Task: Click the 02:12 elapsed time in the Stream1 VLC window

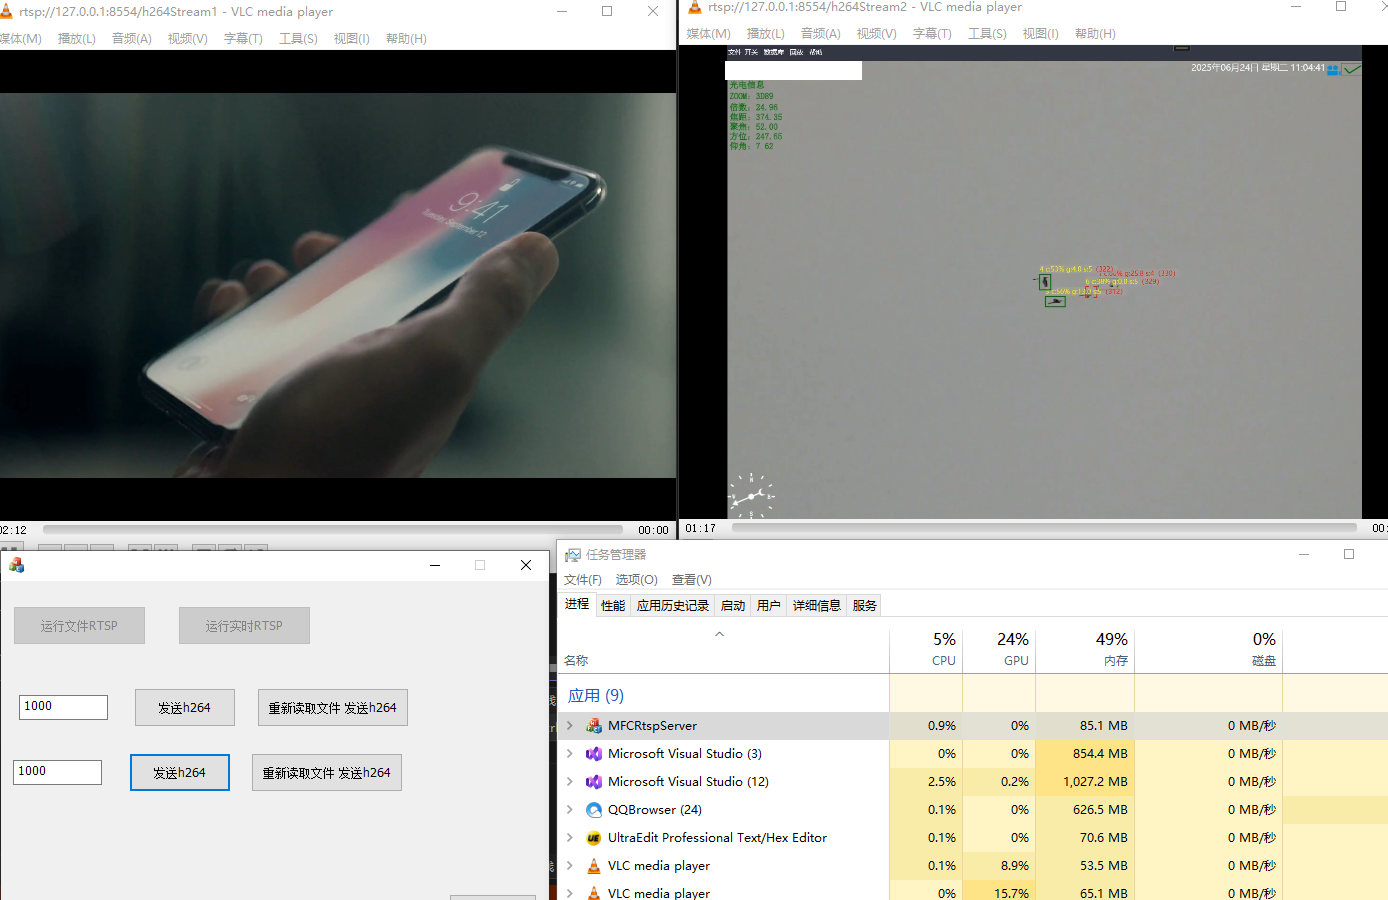Action: pyautogui.click(x=14, y=531)
